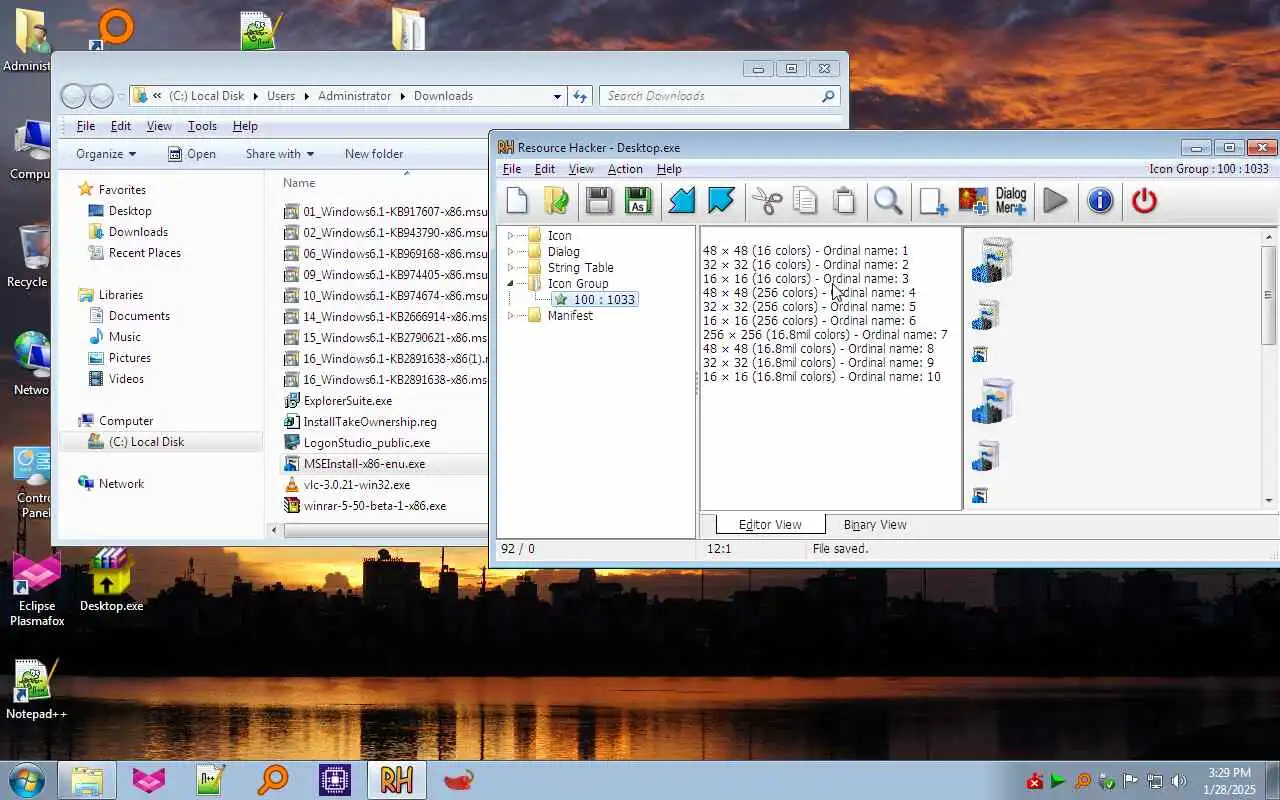The height and width of the screenshot is (800, 1280).
Task: Open Resource Hacker Edit menu
Action: pyautogui.click(x=544, y=169)
